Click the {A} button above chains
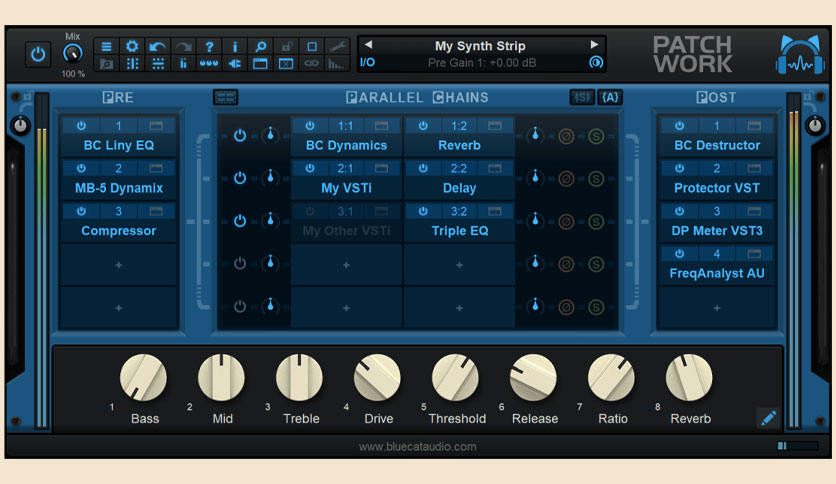 [610, 97]
